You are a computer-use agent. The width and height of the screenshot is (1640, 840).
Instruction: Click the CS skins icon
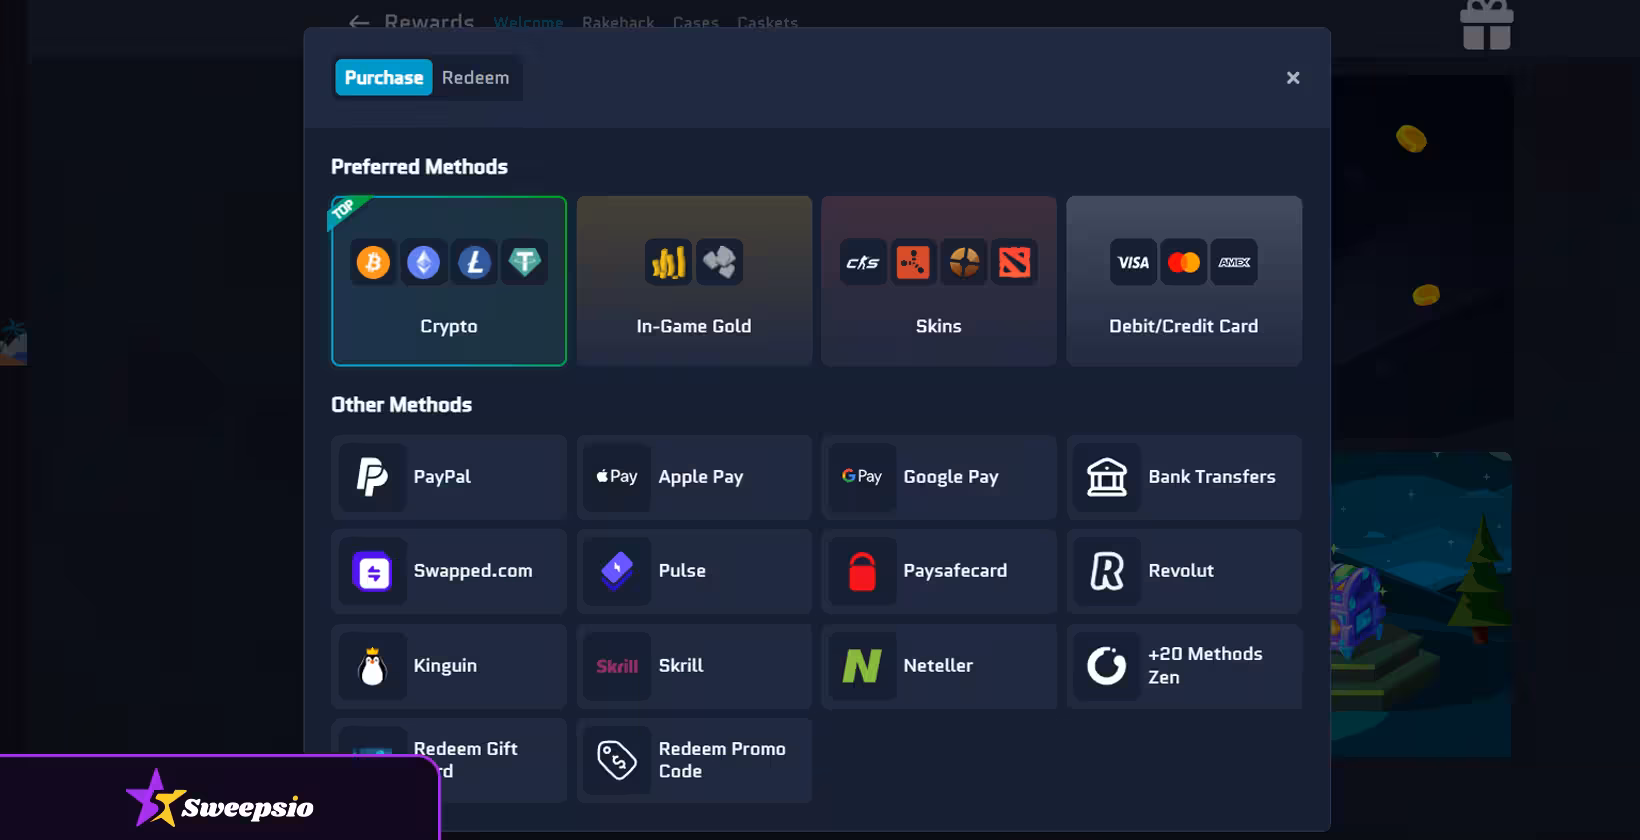tap(863, 263)
